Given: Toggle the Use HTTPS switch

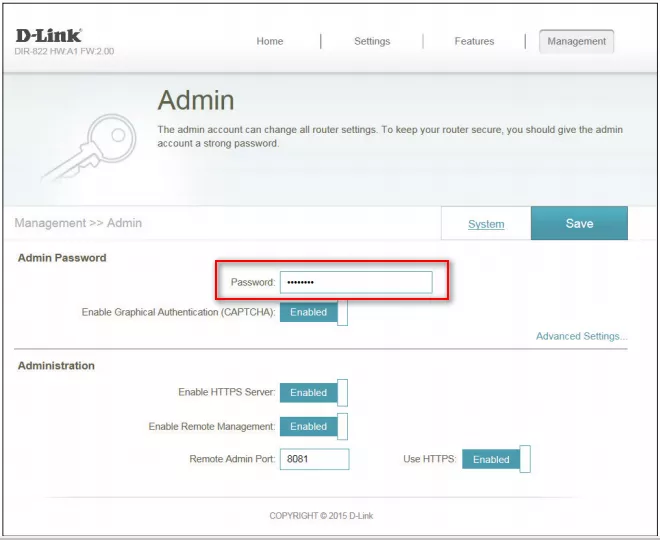Looking at the screenshot, I should pos(496,459).
